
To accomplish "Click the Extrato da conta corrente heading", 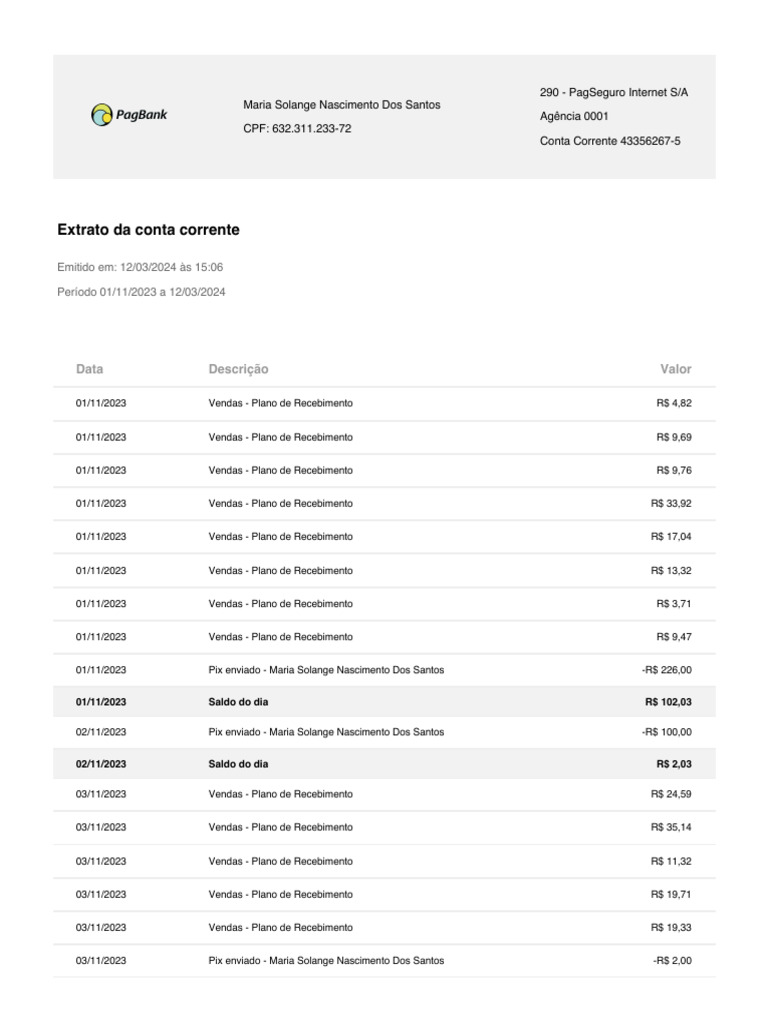I will pos(148,230).
